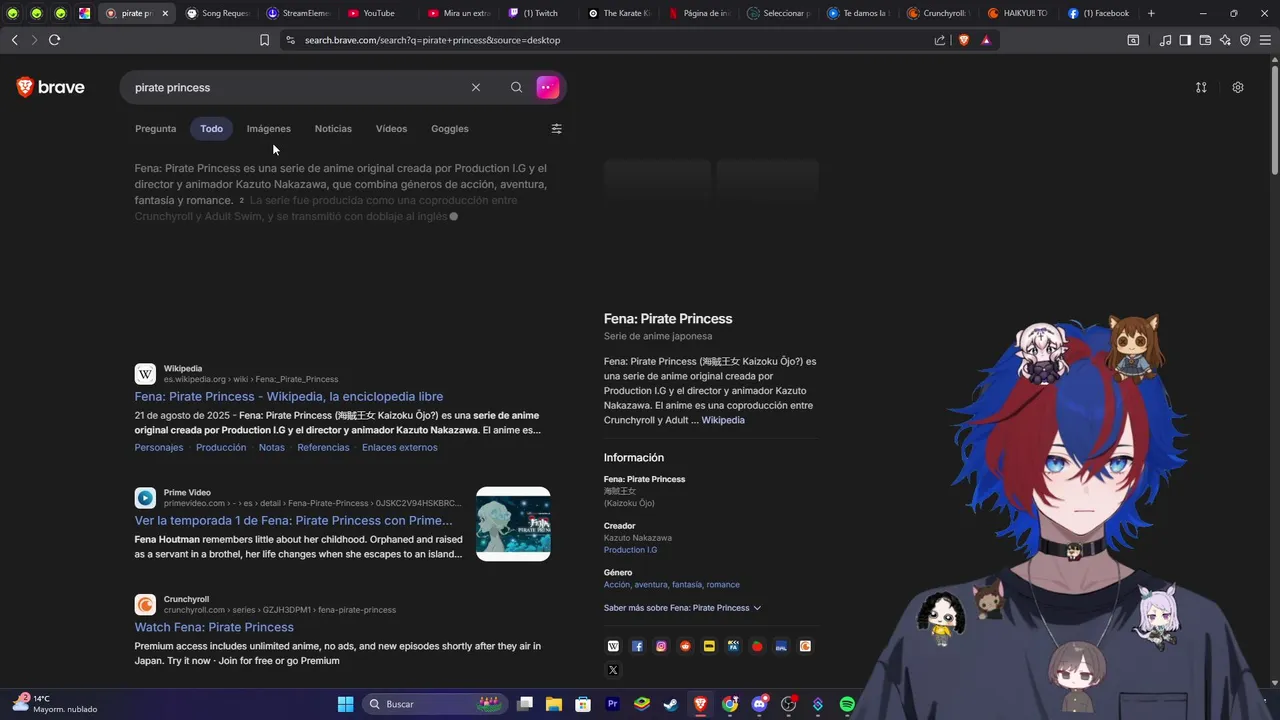The width and height of the screenshot is (1280, 720).
Task: Open IMDb profile icon in infobox
Action: click(x=709, y=647)
